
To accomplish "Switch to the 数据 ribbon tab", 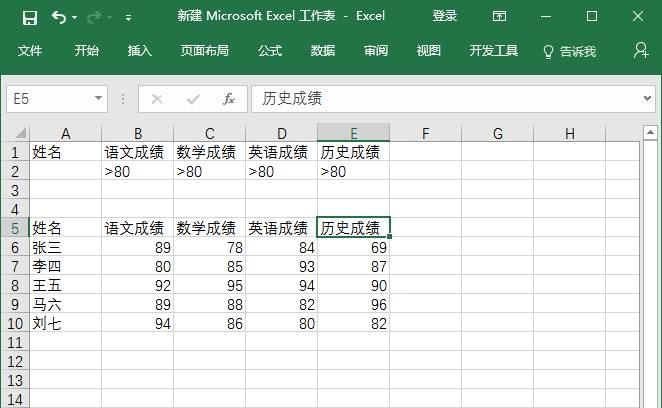I will point(323,51).
